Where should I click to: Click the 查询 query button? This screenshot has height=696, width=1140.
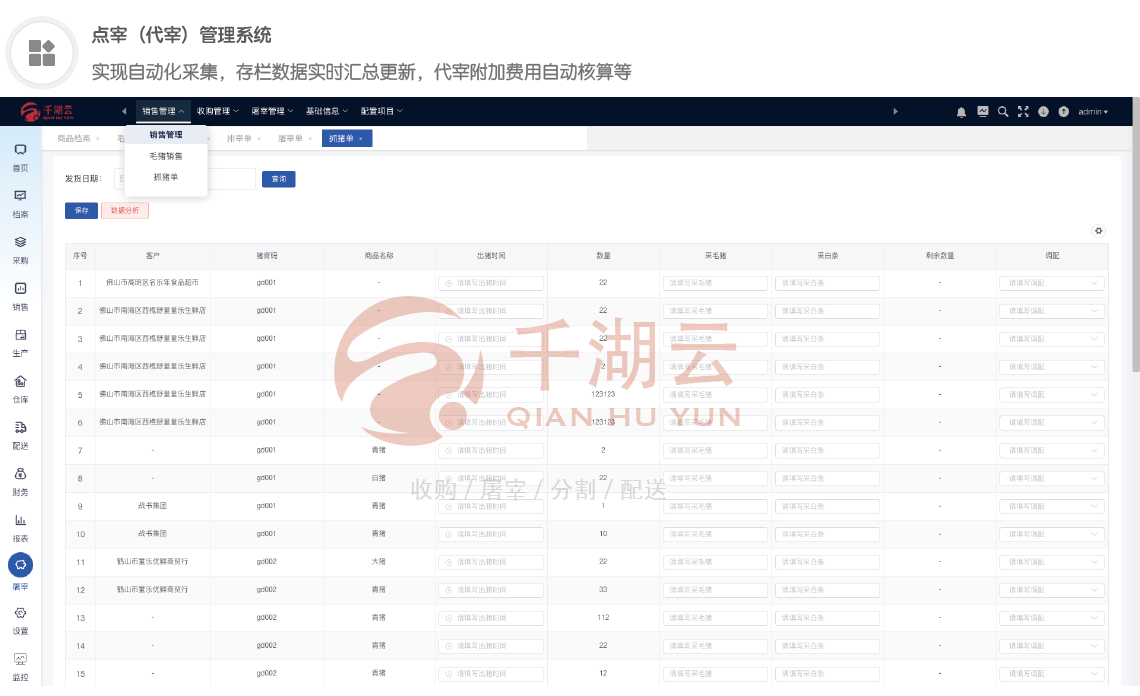[x=279, y=179]
